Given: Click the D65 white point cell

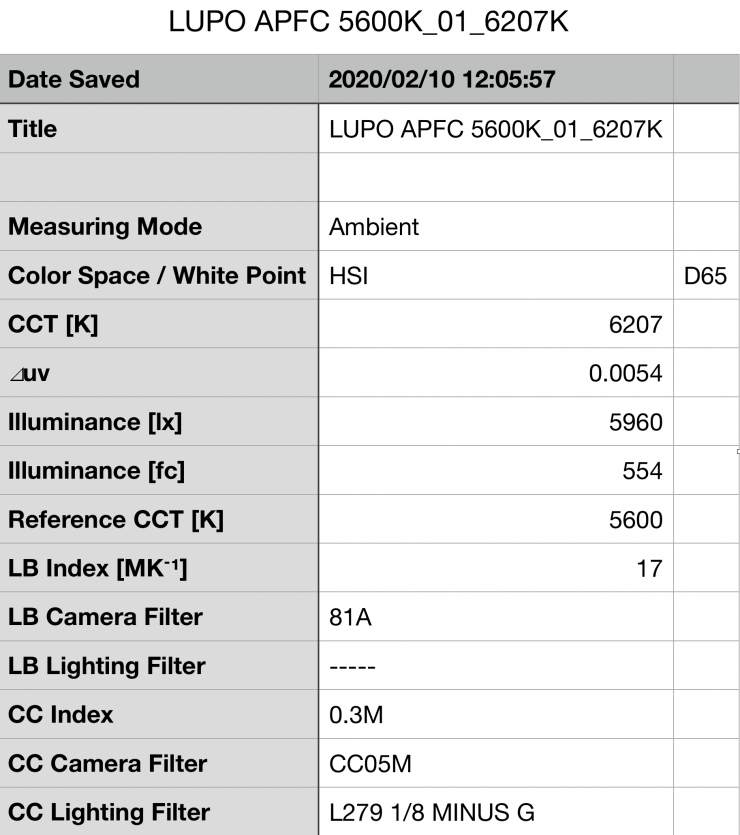Looking at the screenshot, I should 705,276.
